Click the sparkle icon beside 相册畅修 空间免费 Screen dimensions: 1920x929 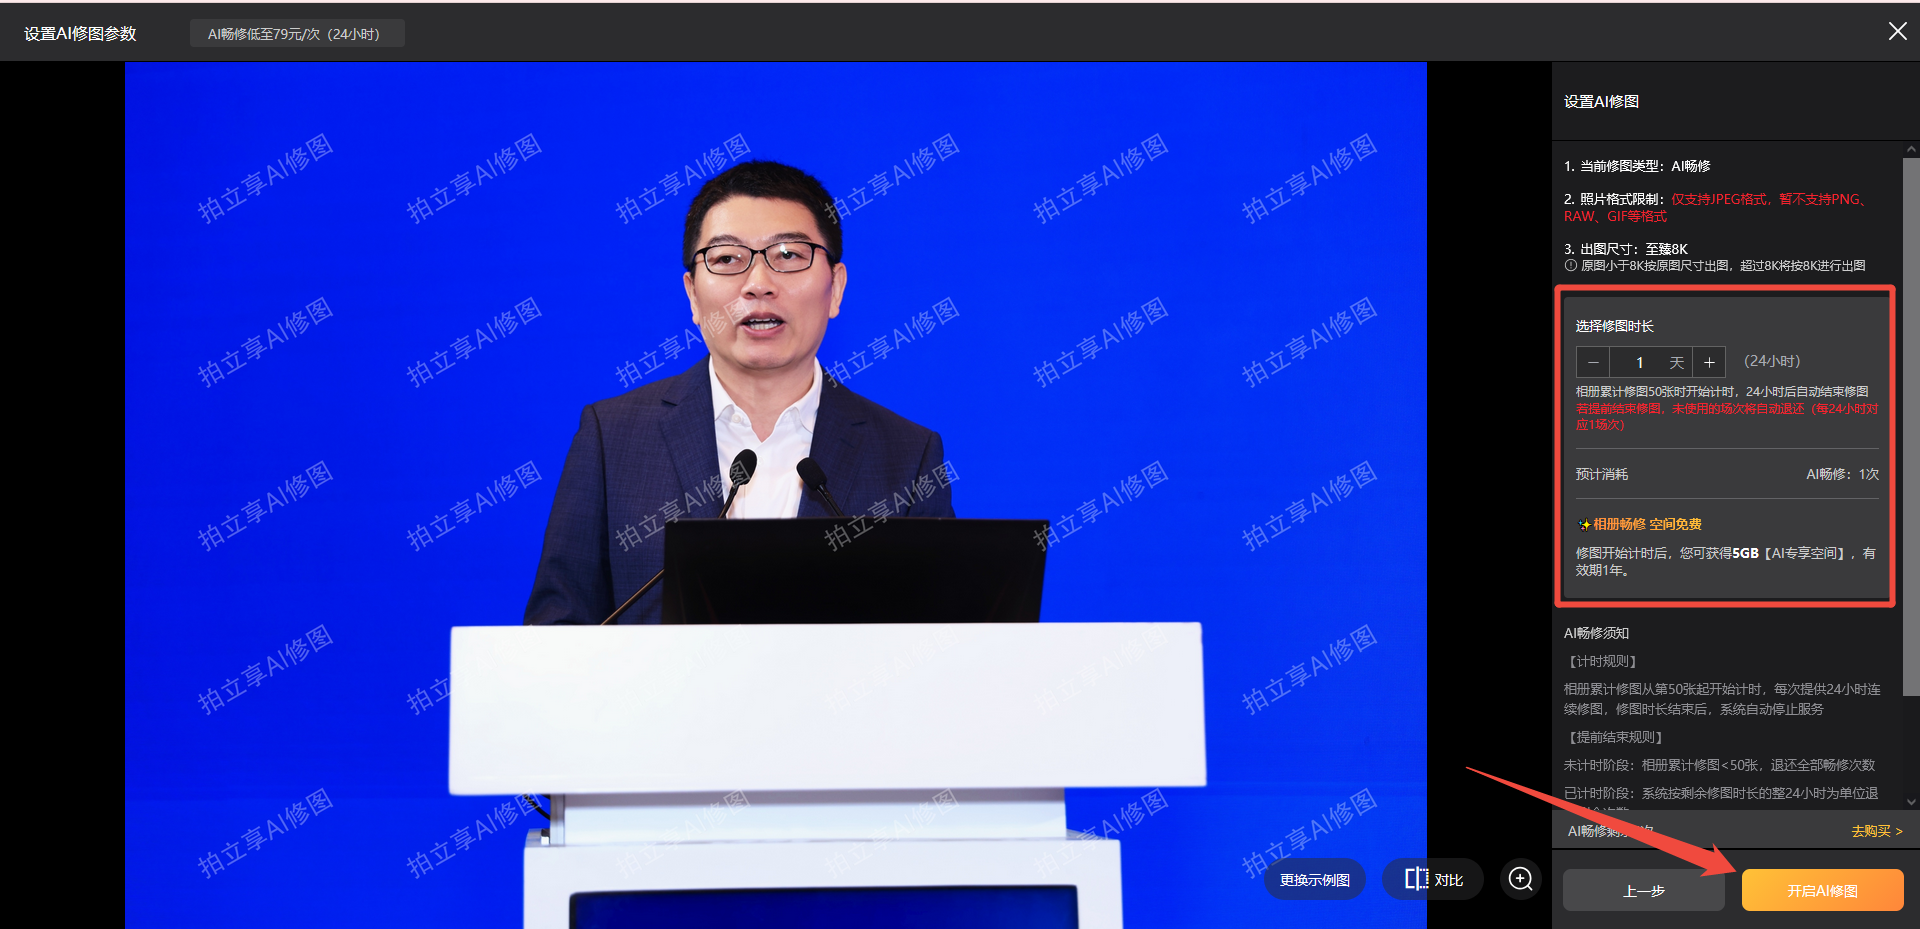(1584, 524)
